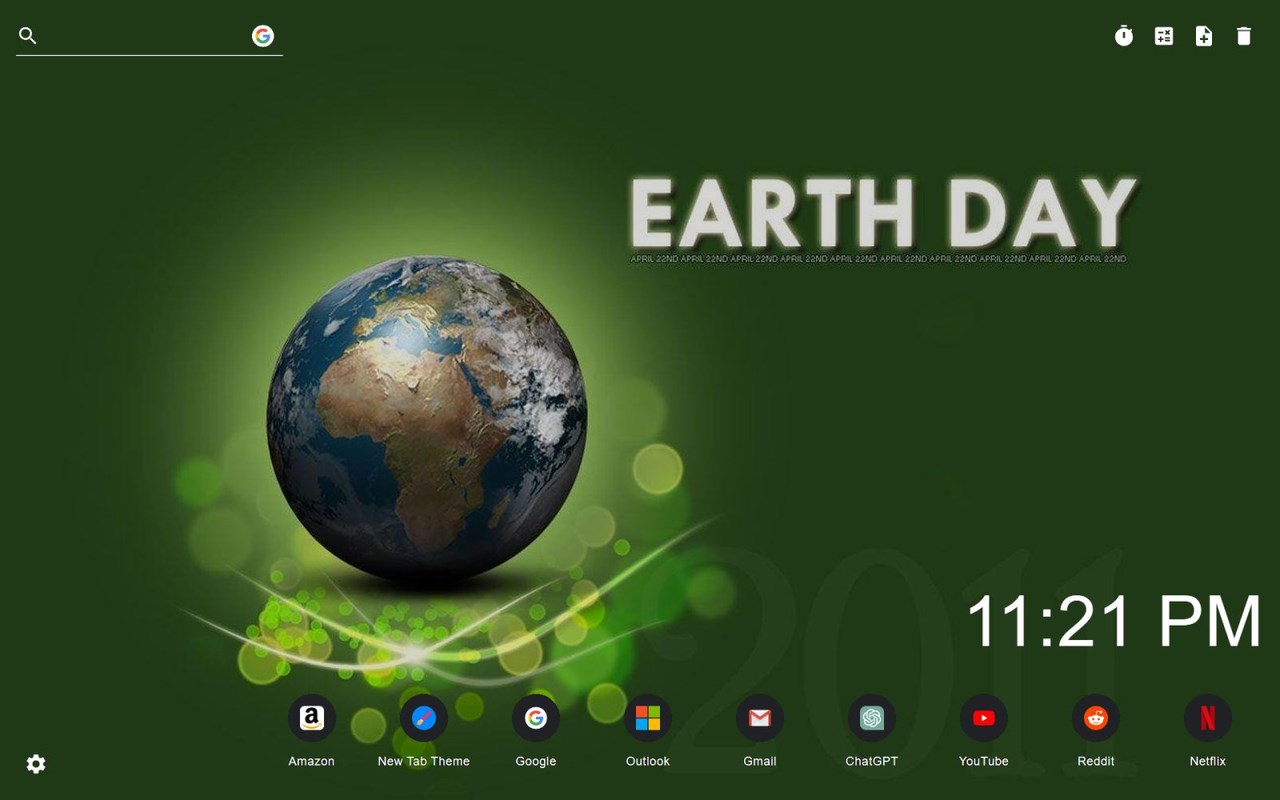The width and height of the screenshot is (1280, 800).
Task: Click the Amazon label text
Action: tap(312, 761)
